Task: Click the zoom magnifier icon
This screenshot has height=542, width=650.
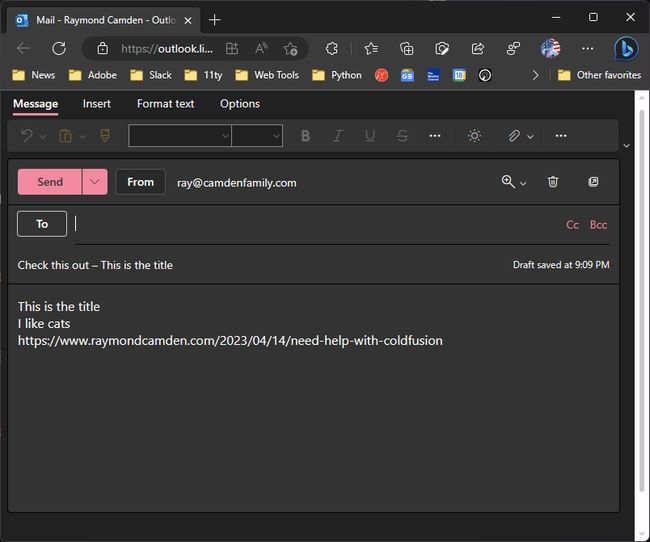Action: (509, 182)
